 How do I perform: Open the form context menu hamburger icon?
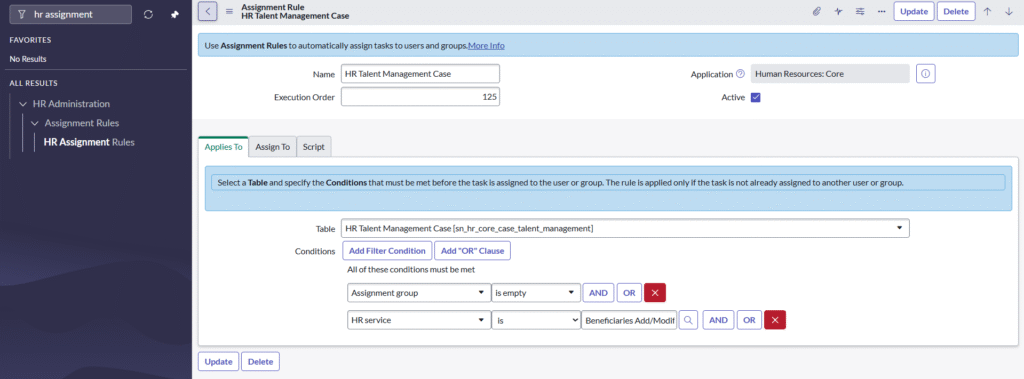(x=229, y=11)
